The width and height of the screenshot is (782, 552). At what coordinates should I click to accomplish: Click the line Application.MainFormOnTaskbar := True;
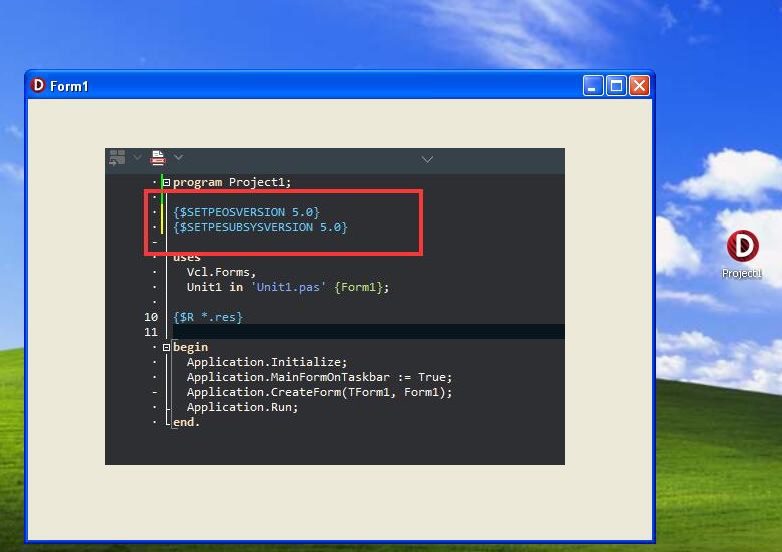(x=320, y=376)
